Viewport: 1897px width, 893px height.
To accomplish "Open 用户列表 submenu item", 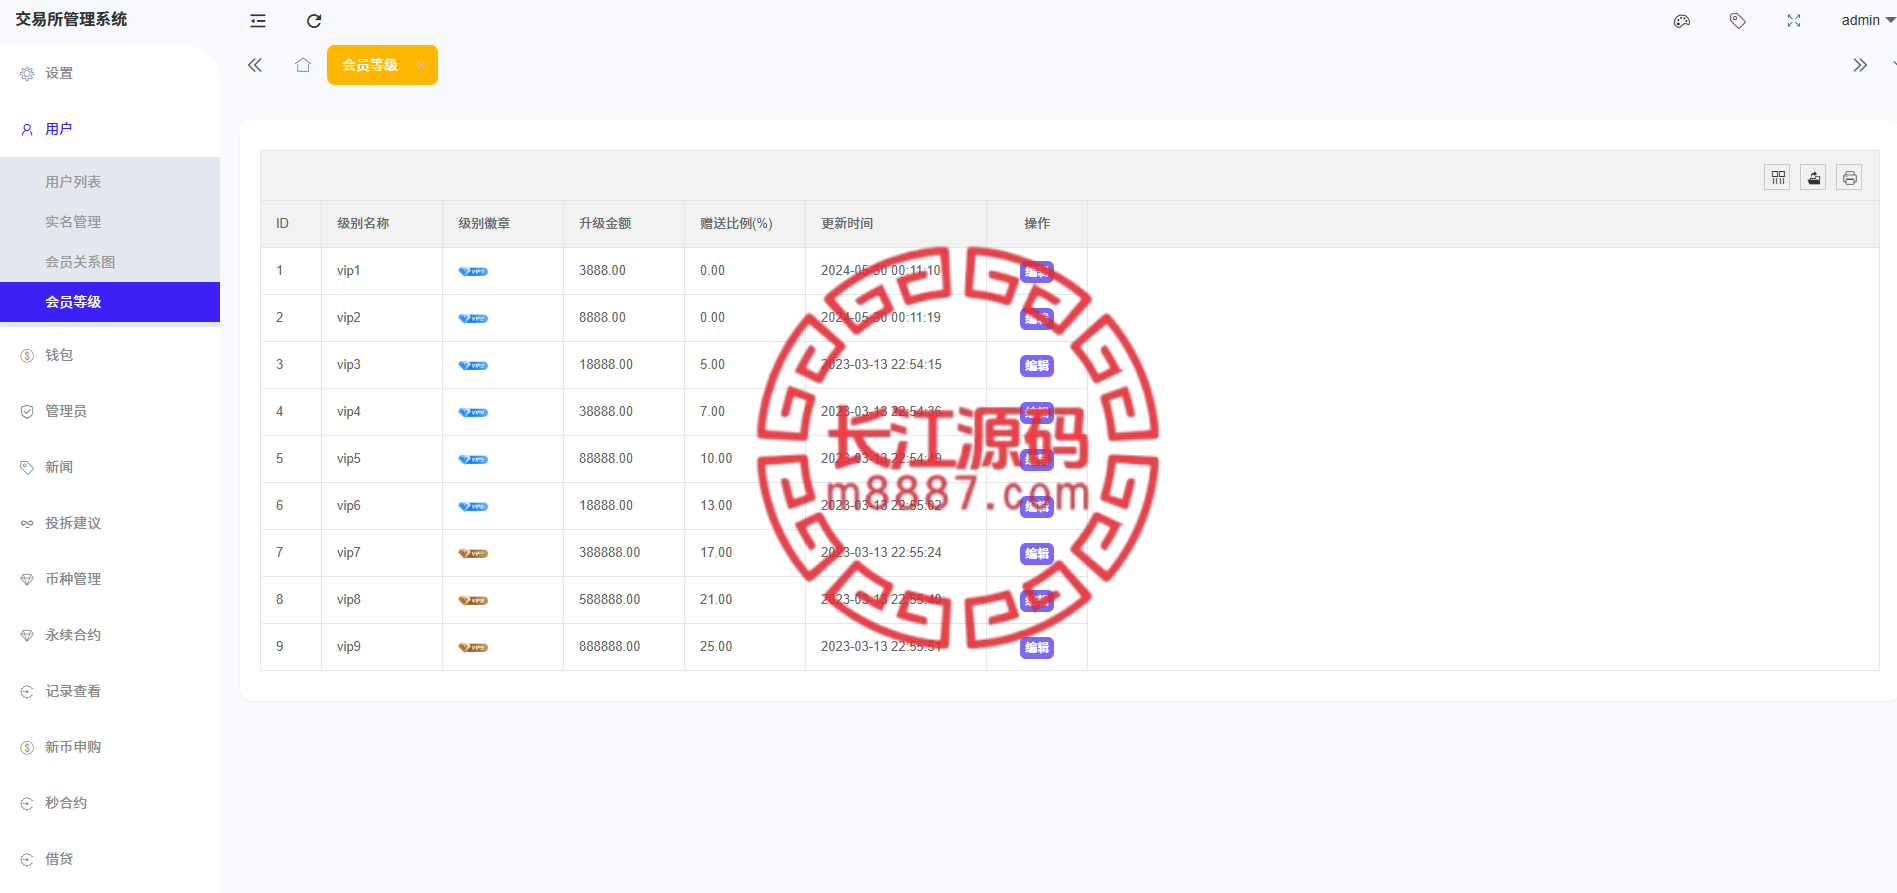I will click(110, 182).
